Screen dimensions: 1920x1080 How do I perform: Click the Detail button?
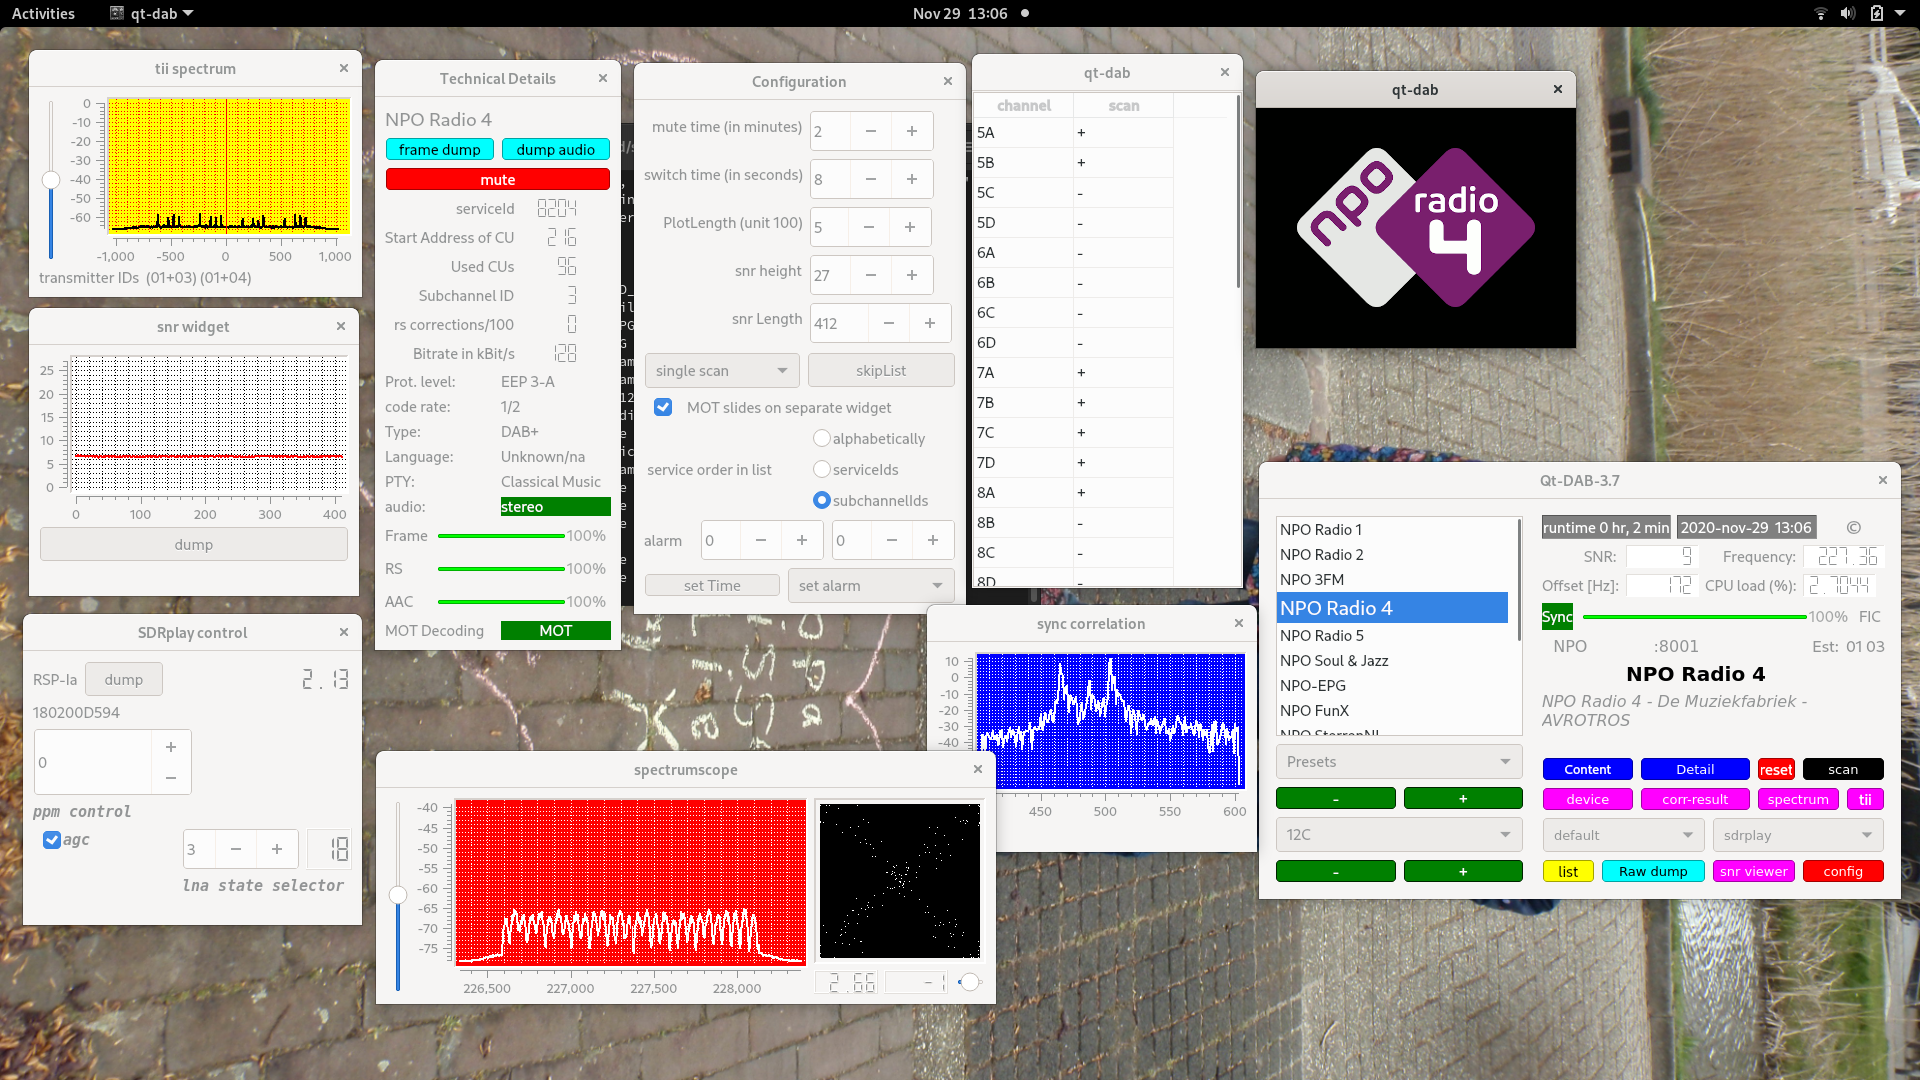tap(1695, 769)
